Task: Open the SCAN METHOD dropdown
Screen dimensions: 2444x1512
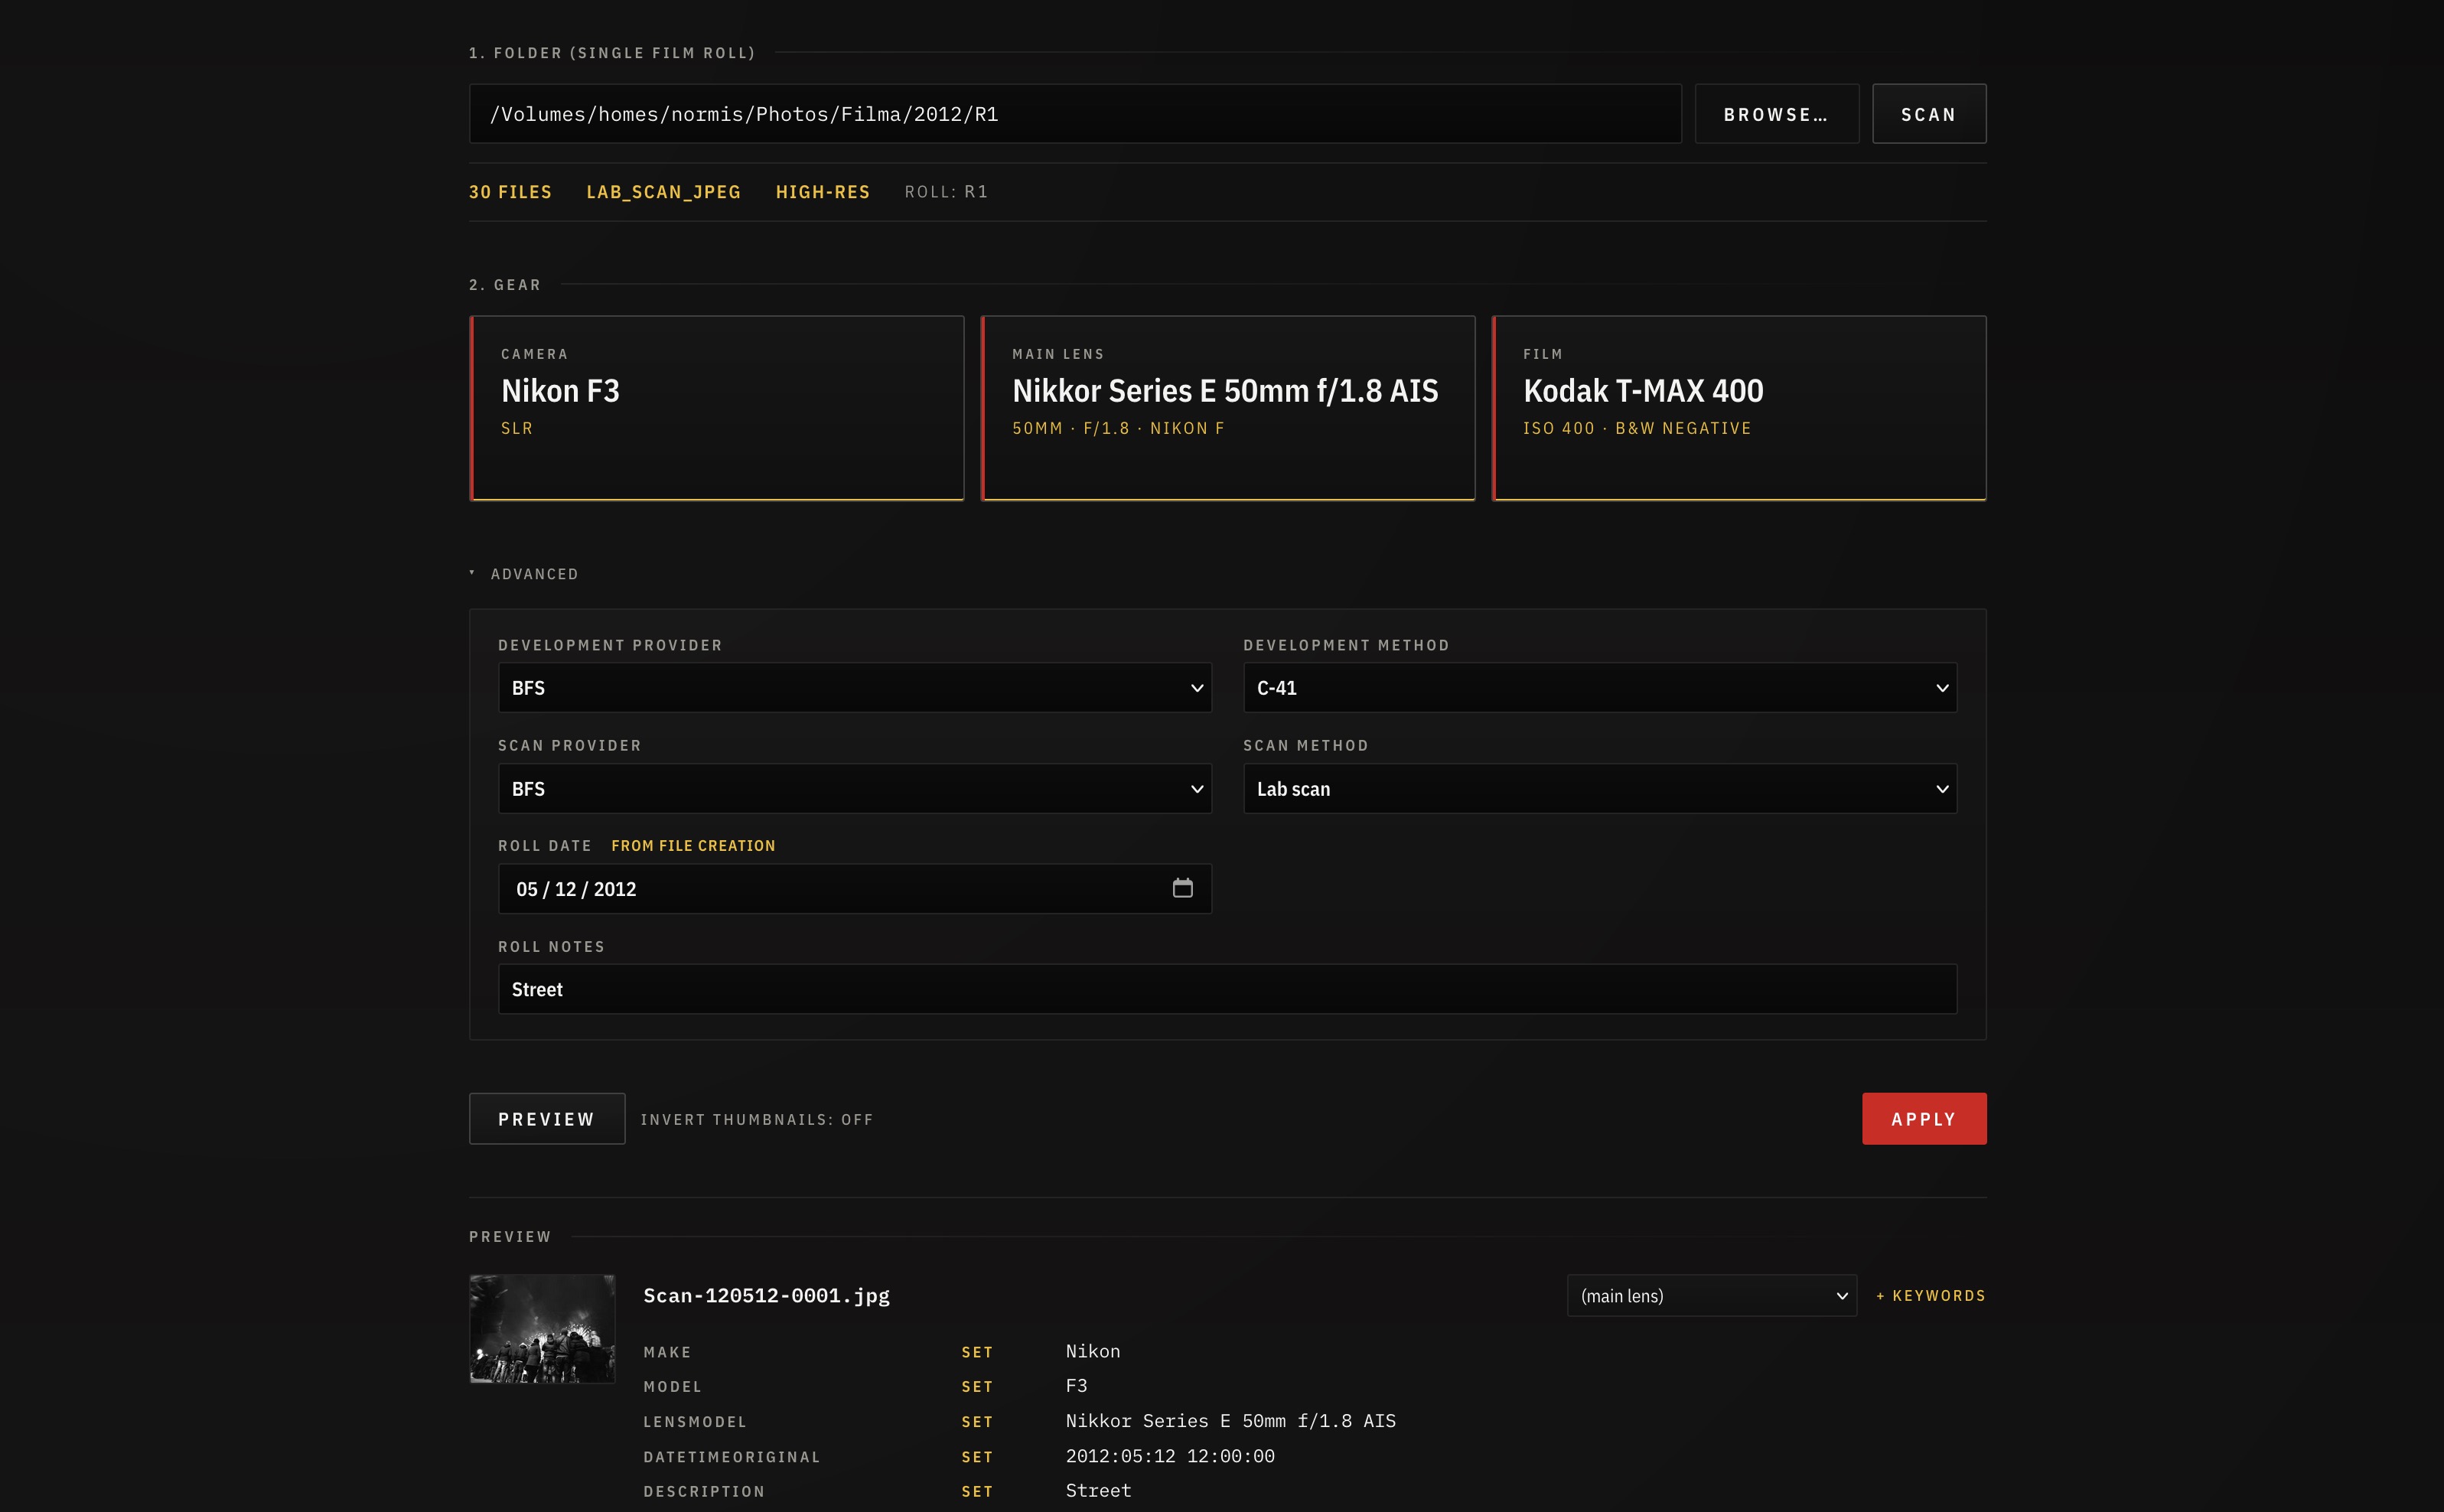Action: (1598, 788)
